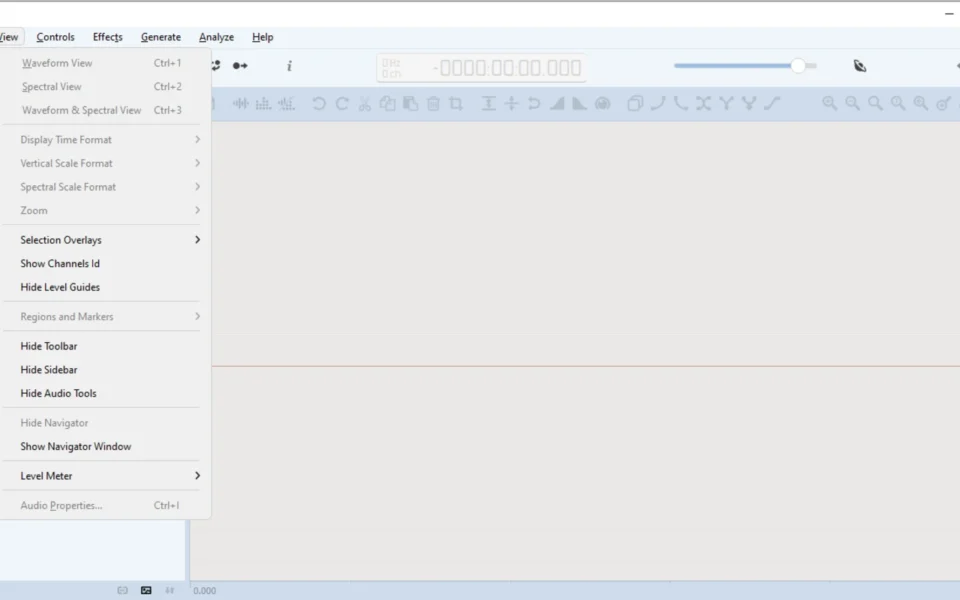Select Waveform View
The image size is (960, 600).
(102, 63)
